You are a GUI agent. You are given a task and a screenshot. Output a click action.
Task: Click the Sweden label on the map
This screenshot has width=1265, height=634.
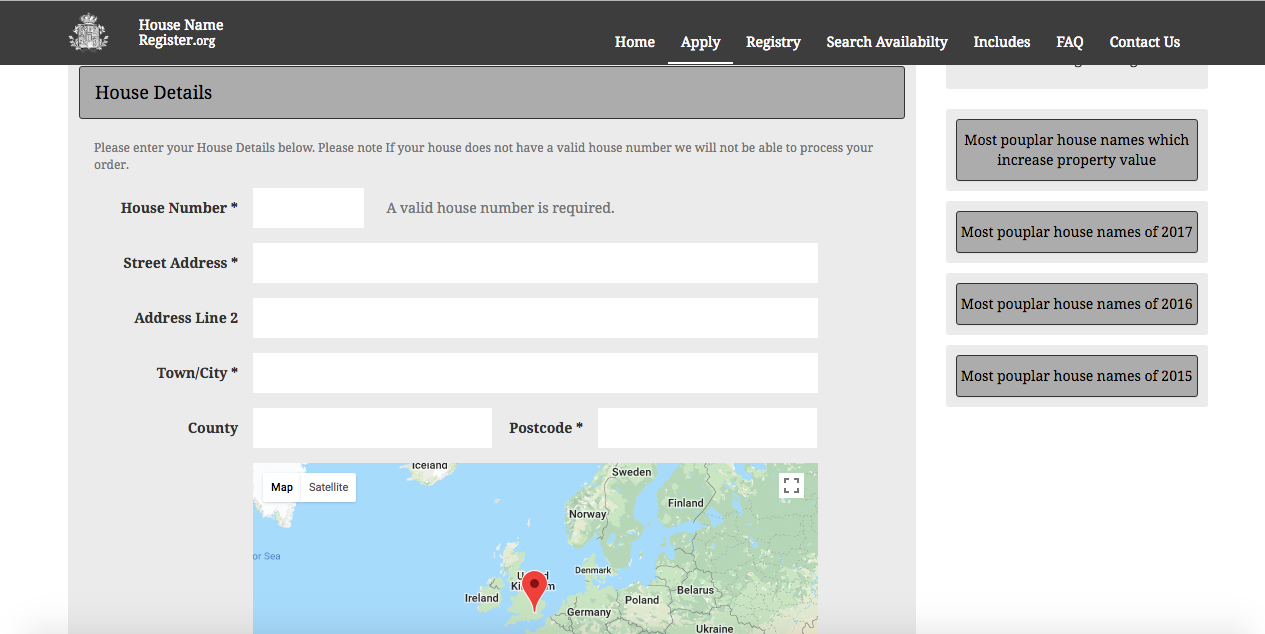631,472
